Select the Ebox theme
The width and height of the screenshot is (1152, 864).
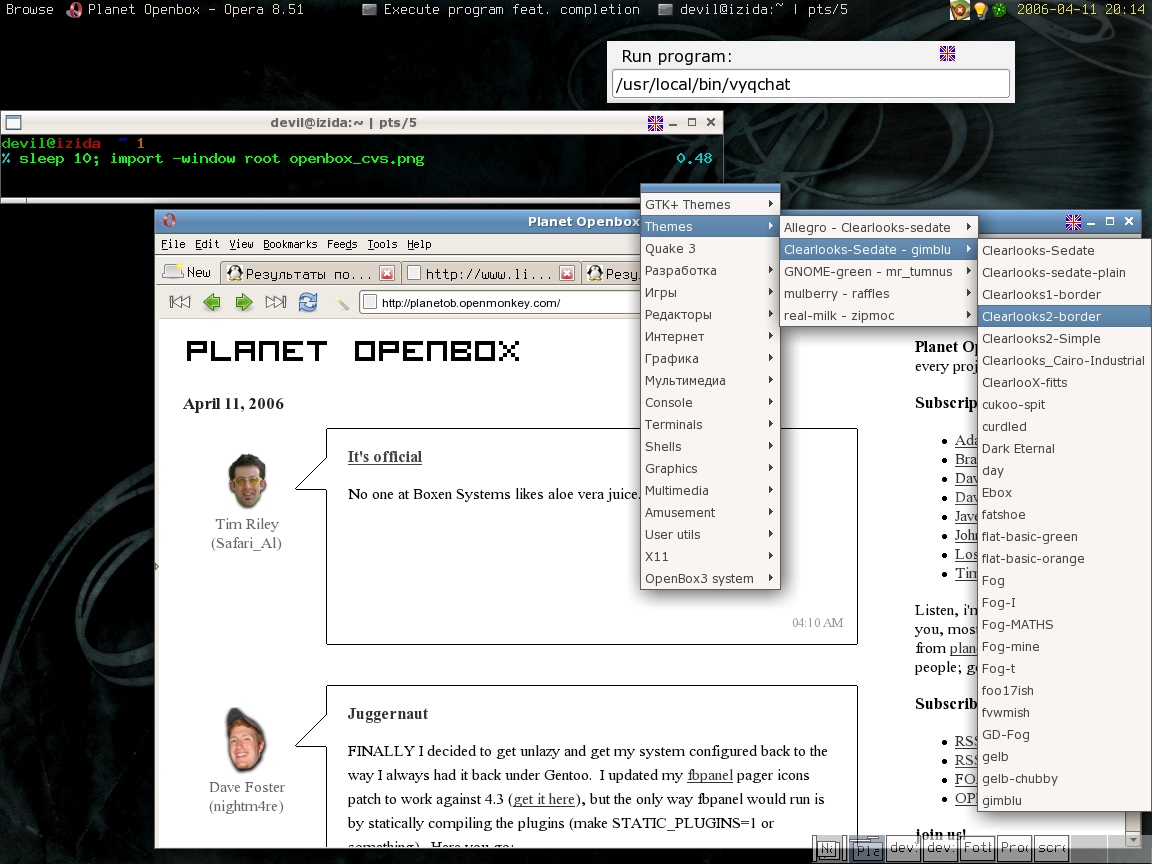click(1065, 493)
